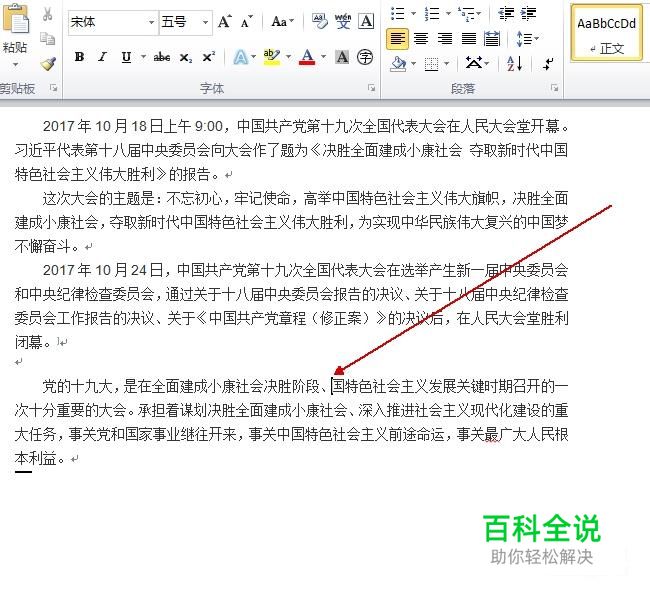650x600 pixels.
Task: Toggle underline formatting
Action: point(126,57)
